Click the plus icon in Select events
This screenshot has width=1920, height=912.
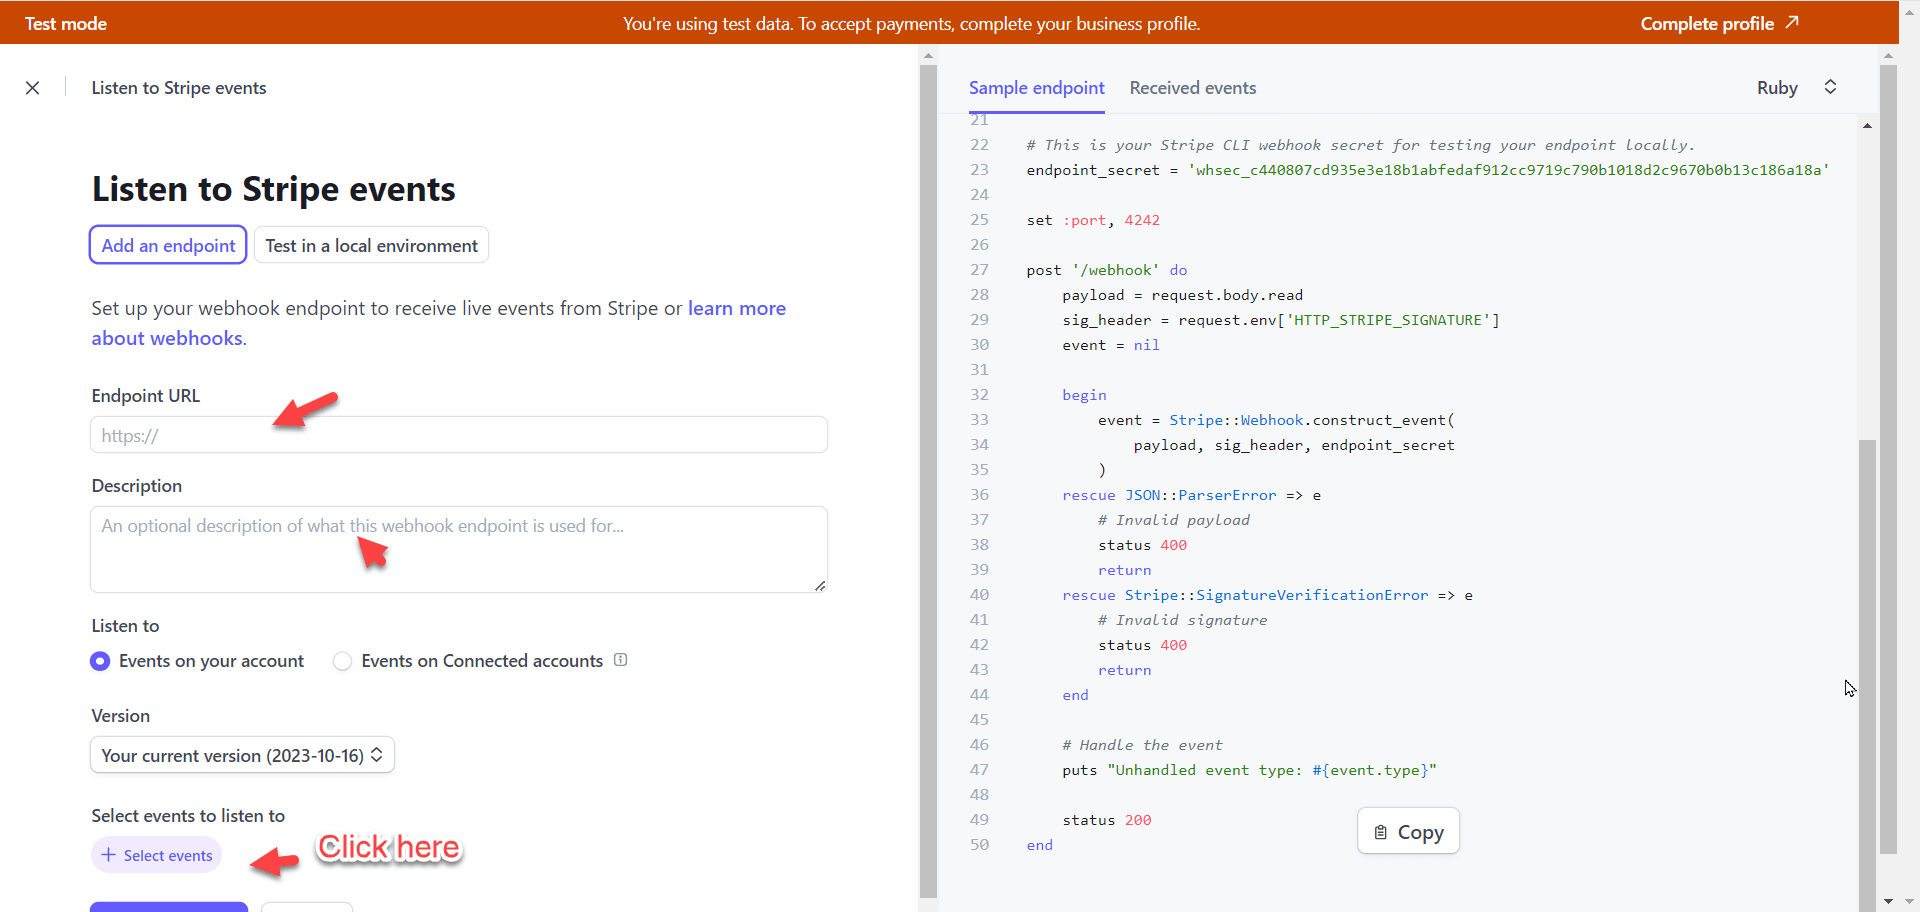109,855
